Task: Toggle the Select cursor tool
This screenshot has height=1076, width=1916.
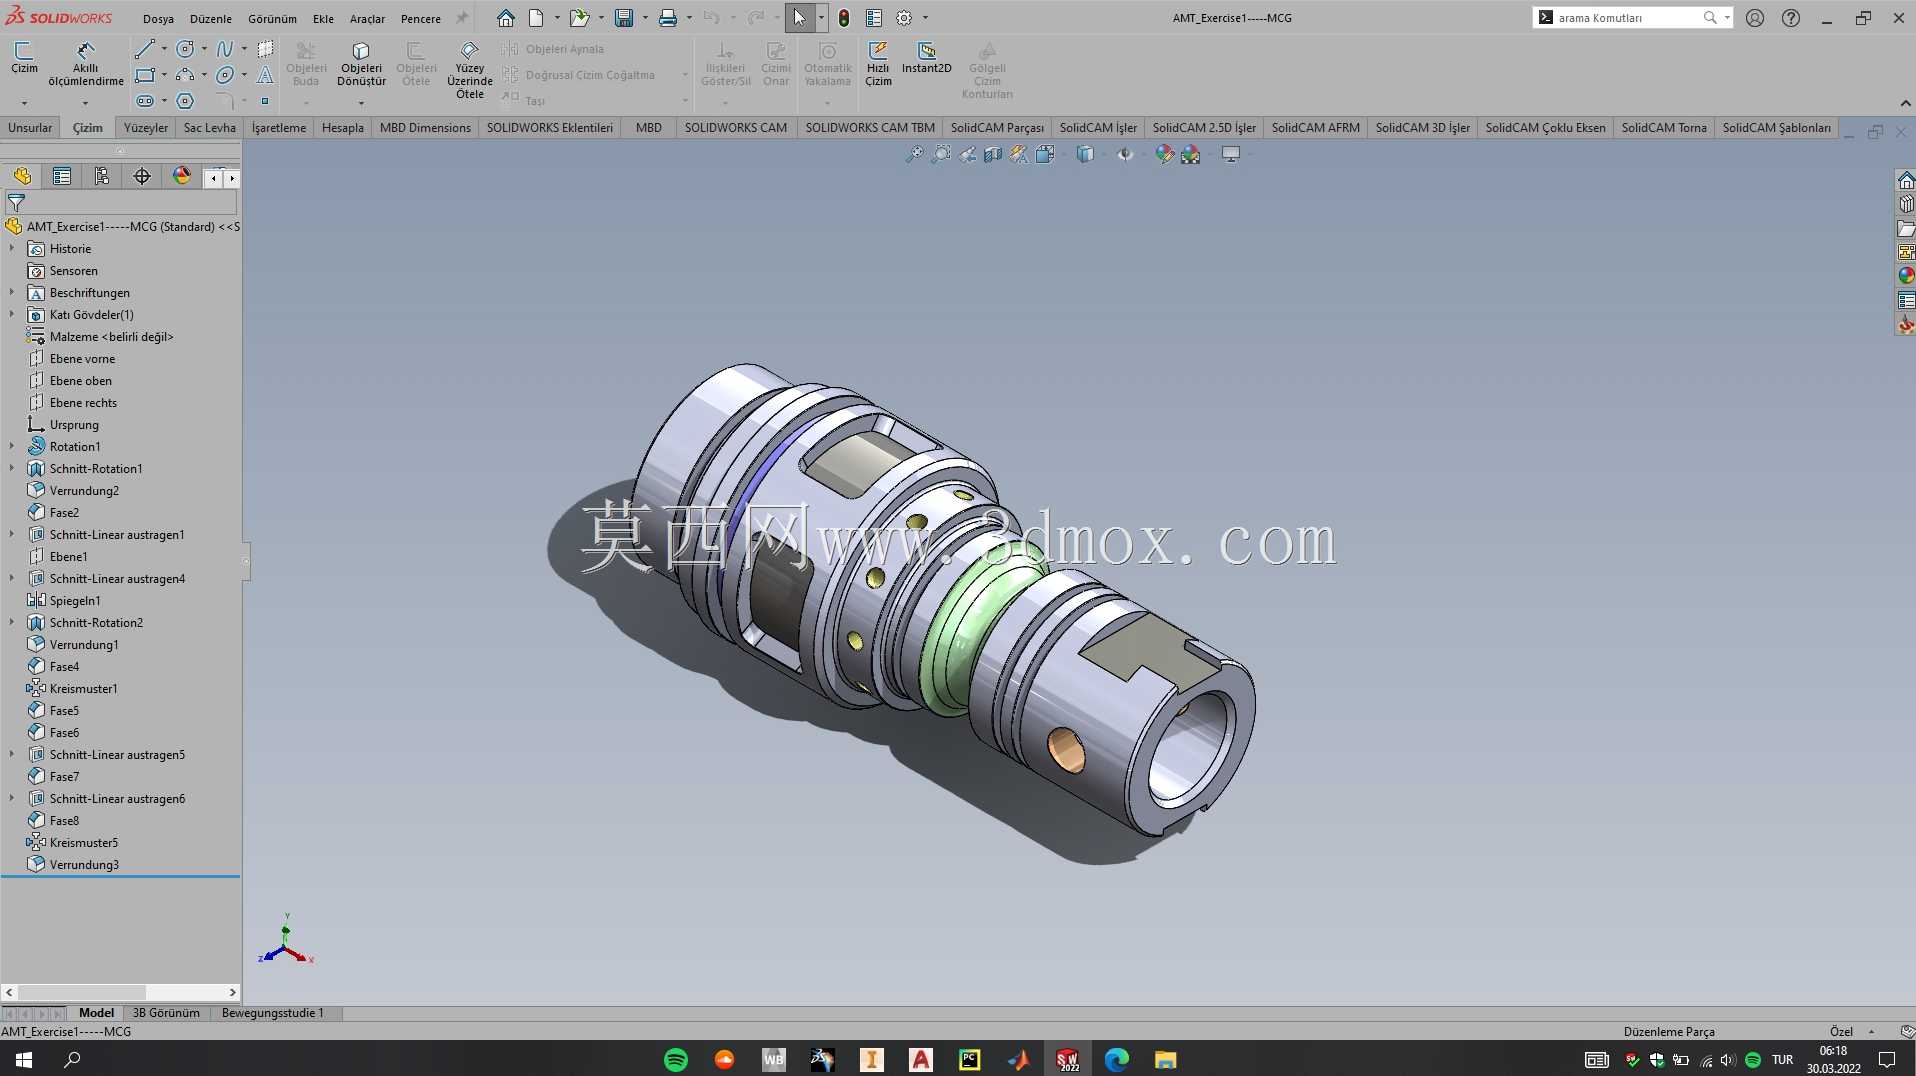Action: tap(799, 18)
